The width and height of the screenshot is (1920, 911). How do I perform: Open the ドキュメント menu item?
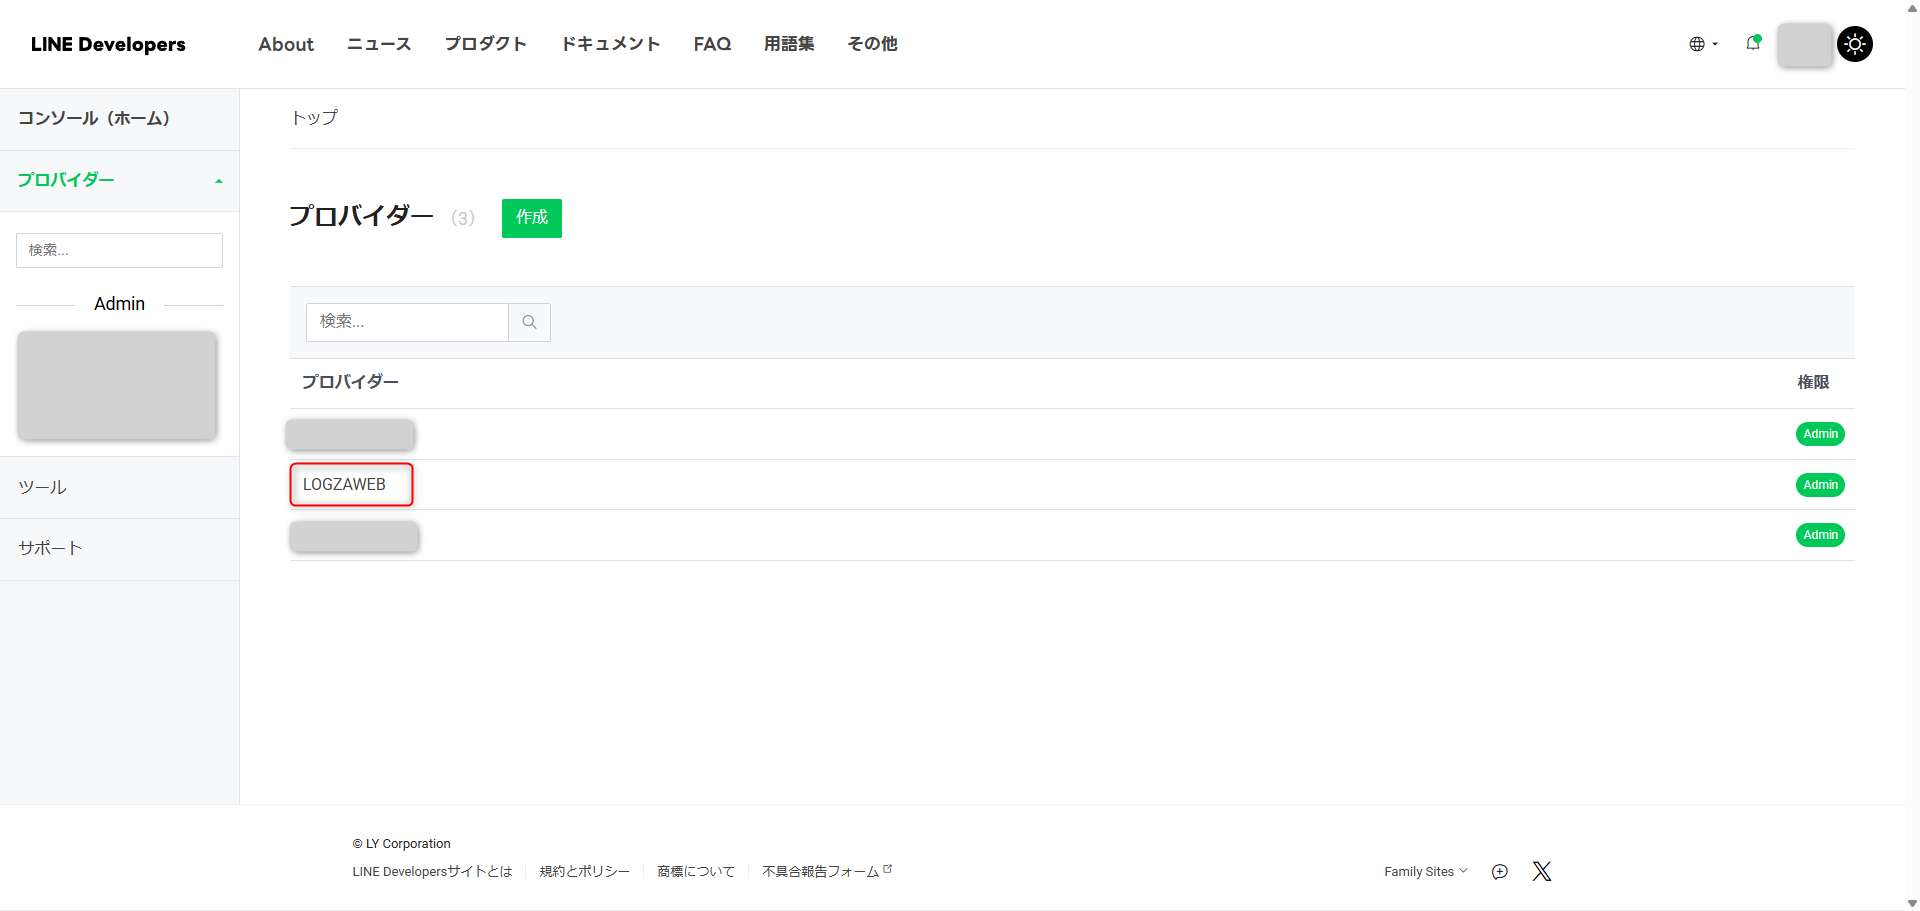tap(610, 44)
